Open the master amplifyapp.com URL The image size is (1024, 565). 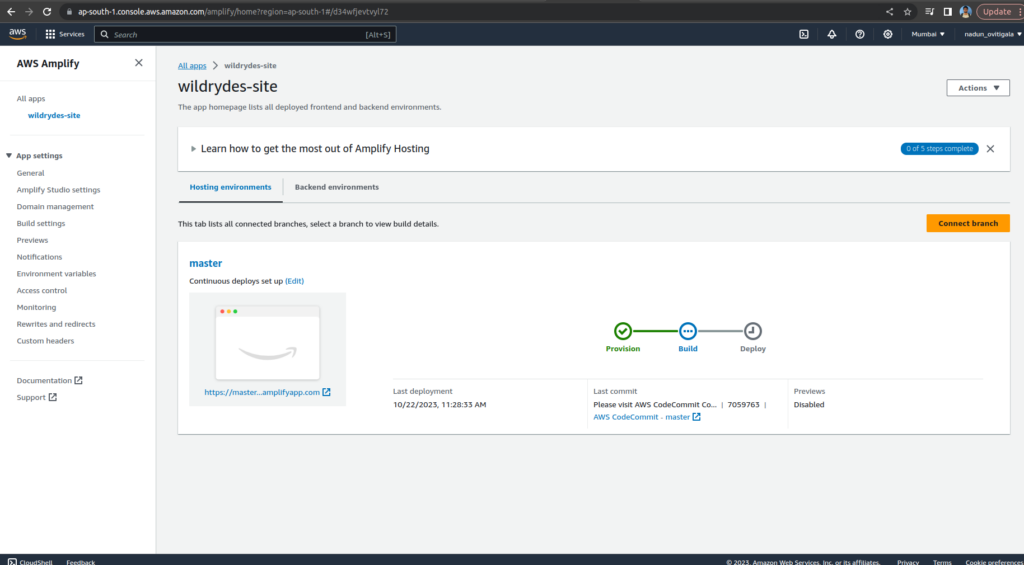[267, 393]
